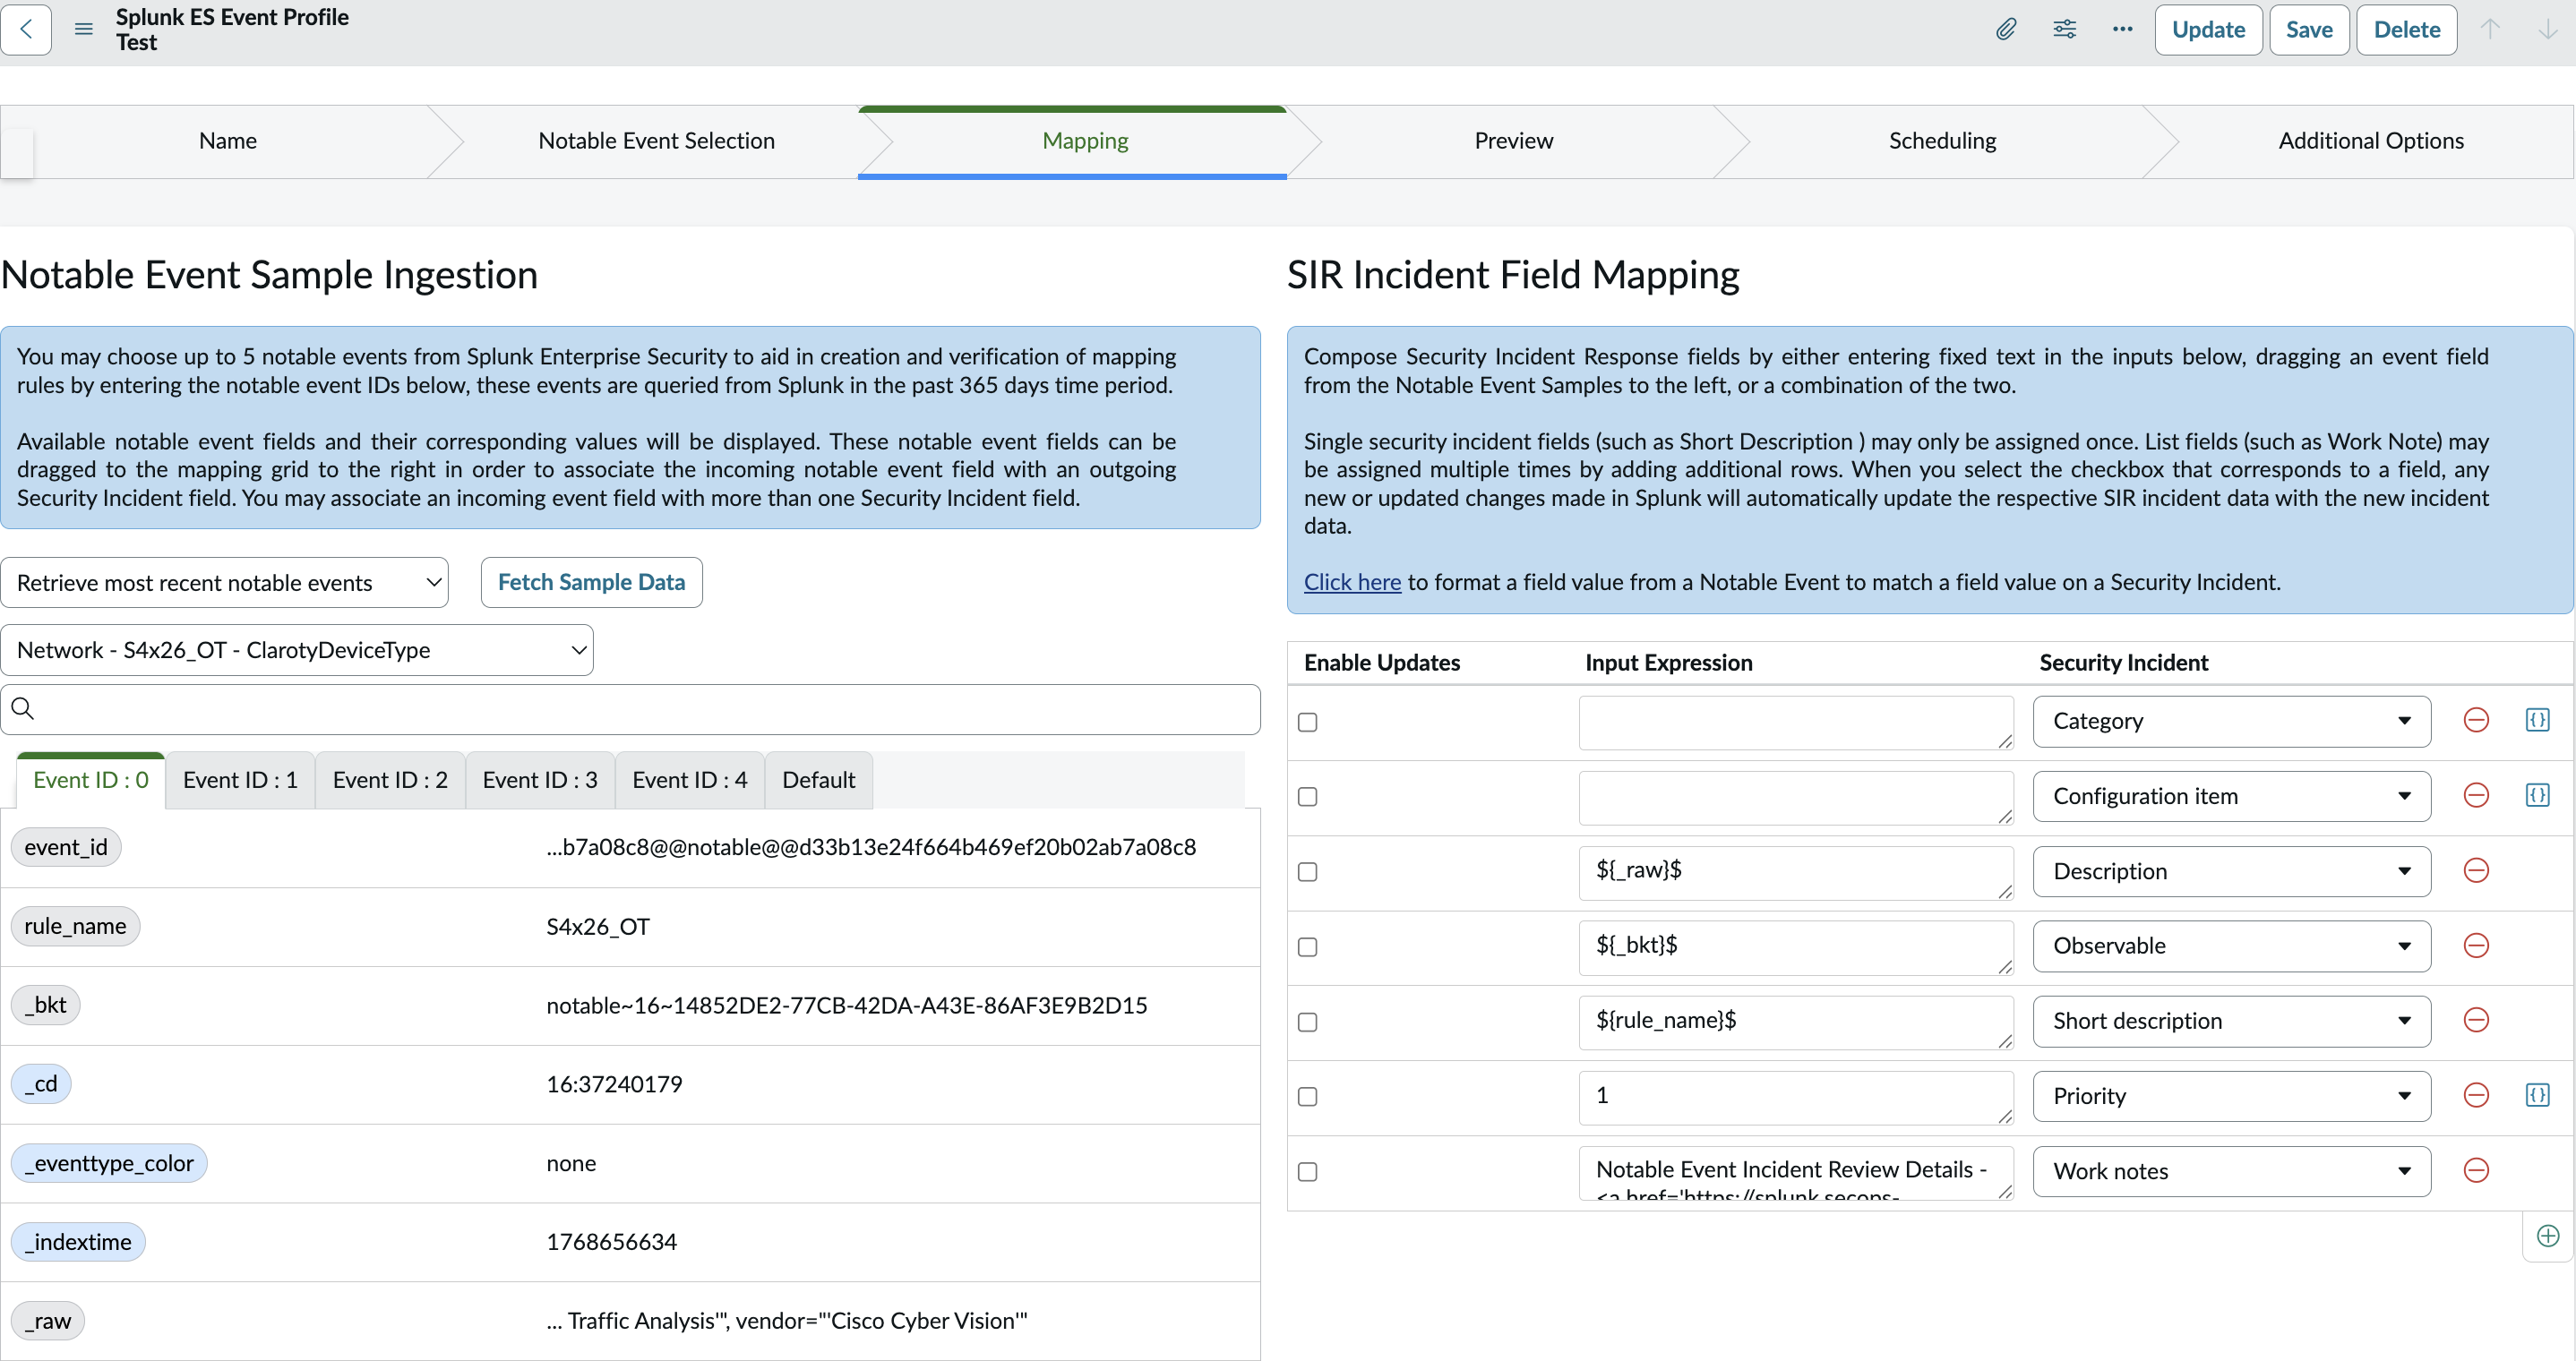Open the Description field dropdown
The width and height of the screenshot is (2576, 1361).
click(x=2231, y=871)
